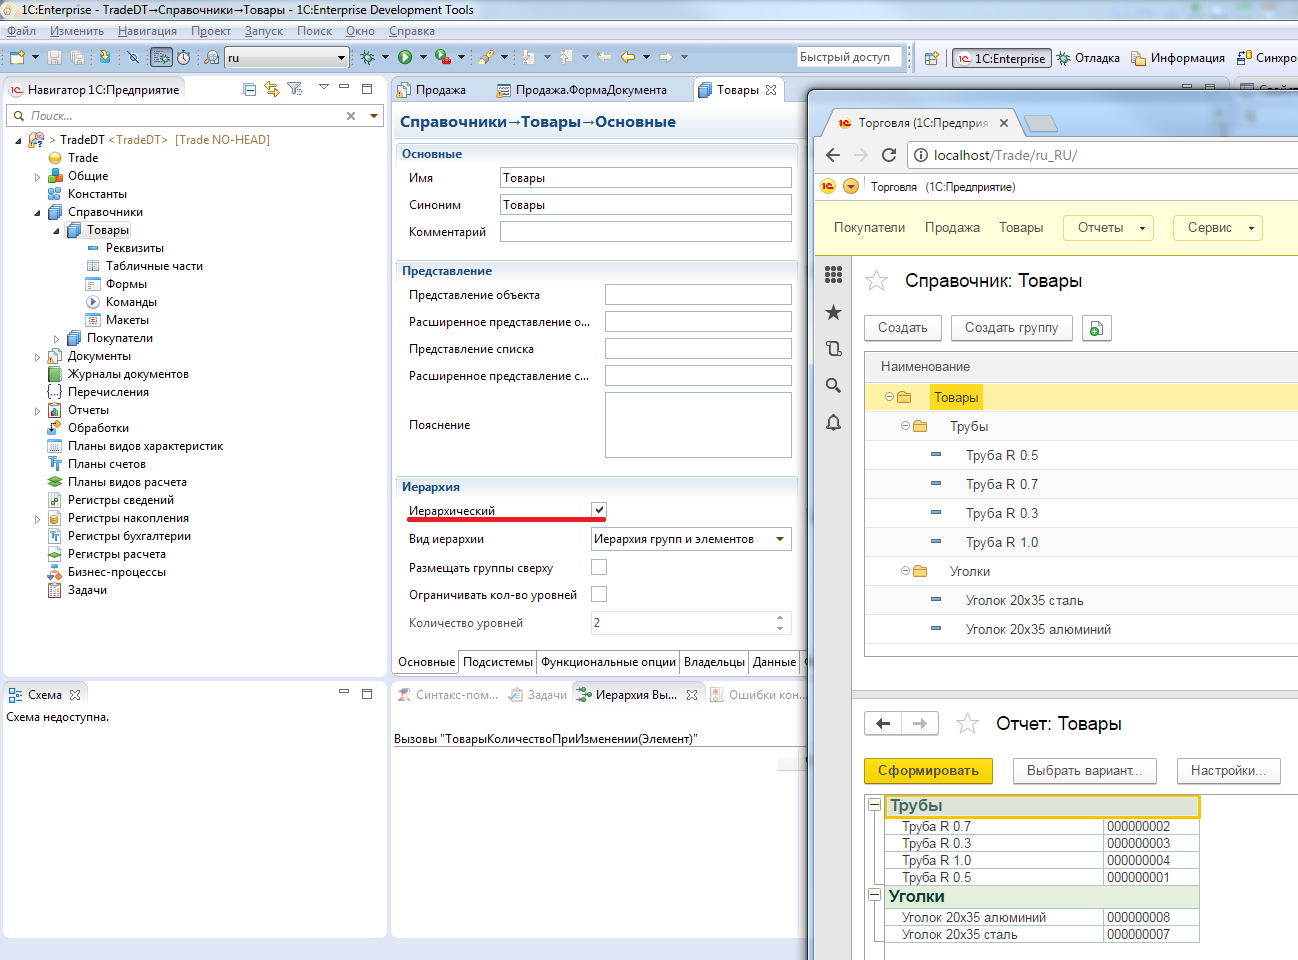Switch to the Подсистемы tab
This screenshot has width=1298, height=960.
pos(498,662)
